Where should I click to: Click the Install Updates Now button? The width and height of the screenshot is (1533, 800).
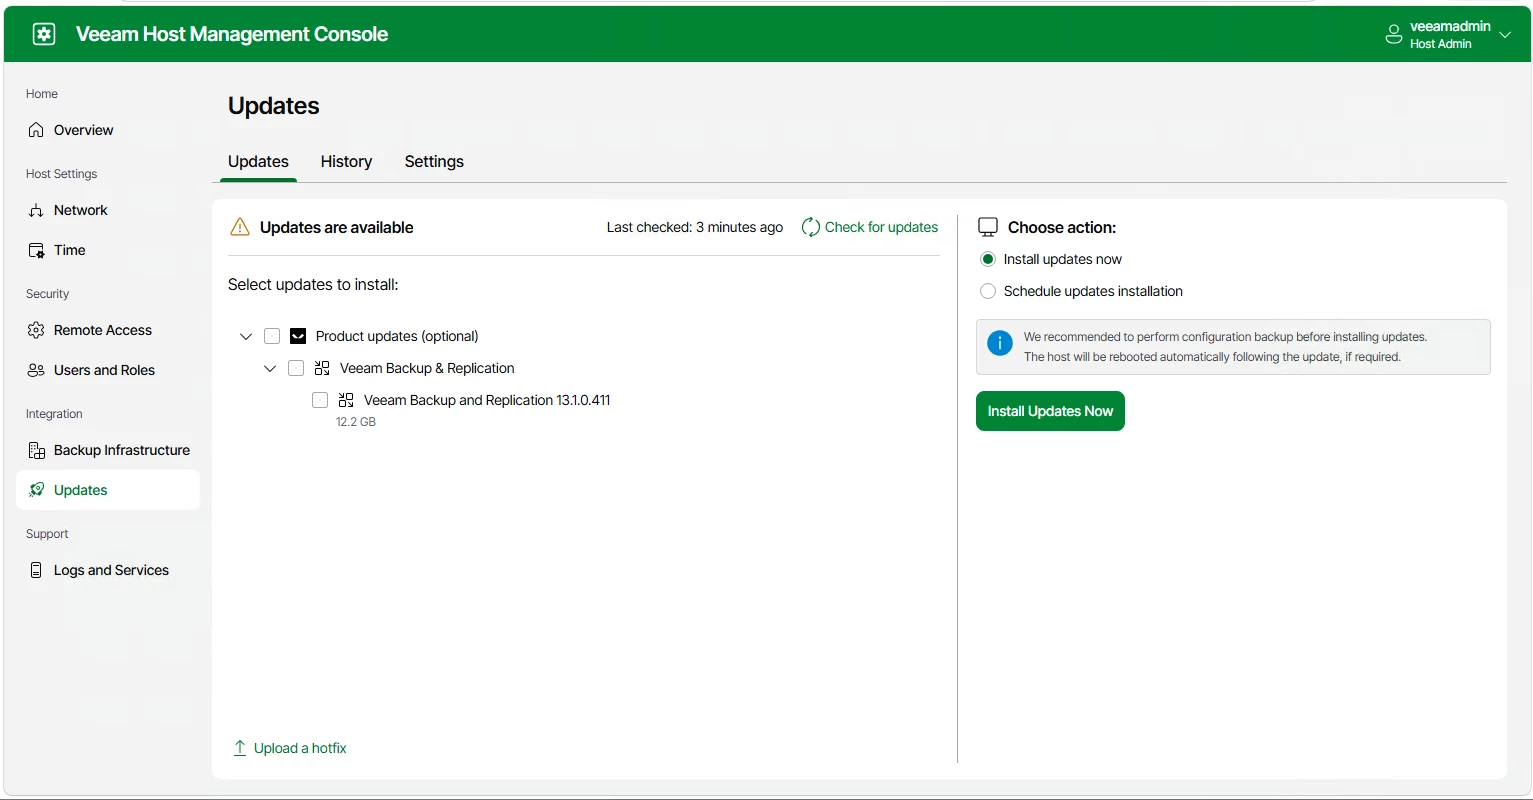pos(1050,411)
